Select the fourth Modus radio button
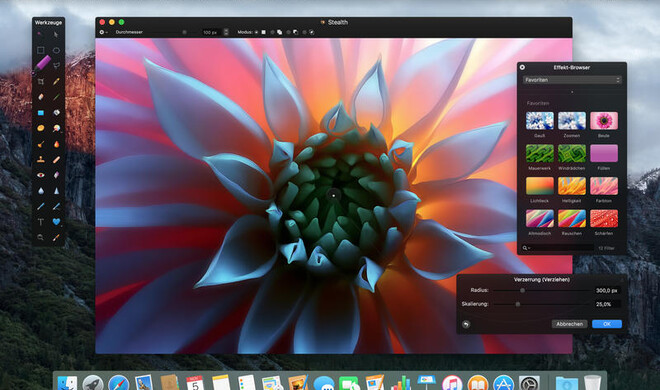660x390 pixels. click(x=304, y=32)
